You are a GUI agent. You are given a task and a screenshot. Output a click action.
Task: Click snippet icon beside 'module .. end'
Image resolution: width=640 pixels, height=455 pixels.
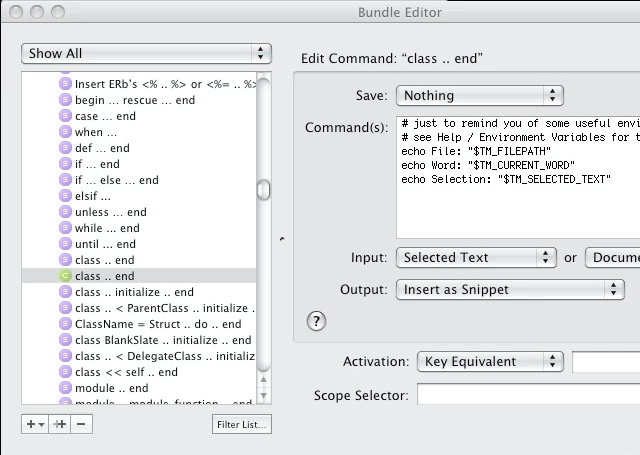(65, 388)
